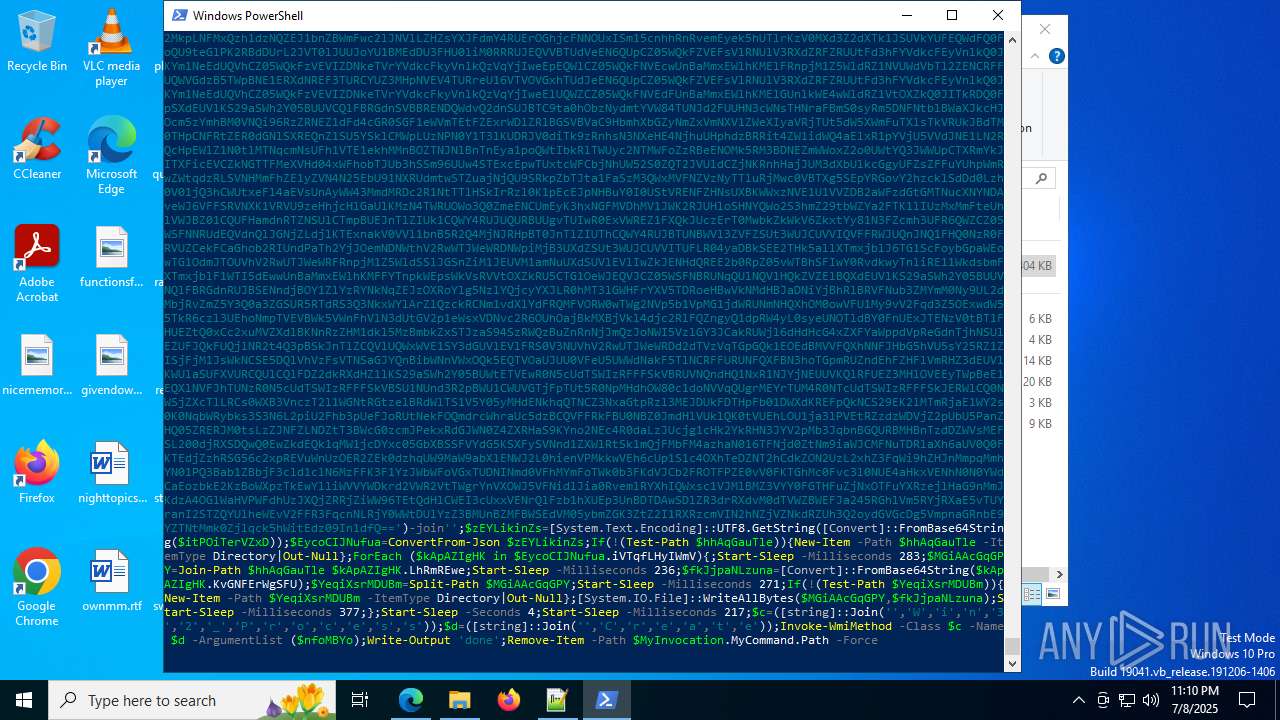1280x720 pixels.
Task: Click the PowerShell scrollbar up arrow
Action: [x=1012, y=39]
